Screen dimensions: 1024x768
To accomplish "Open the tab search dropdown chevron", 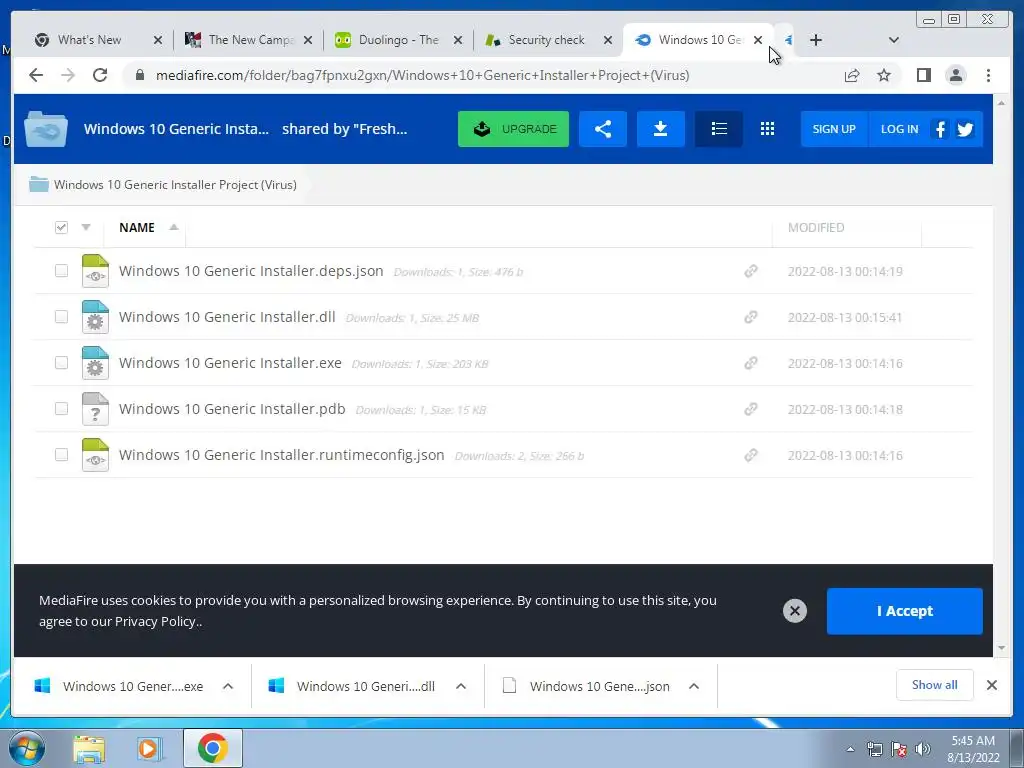I will point(893,40).
